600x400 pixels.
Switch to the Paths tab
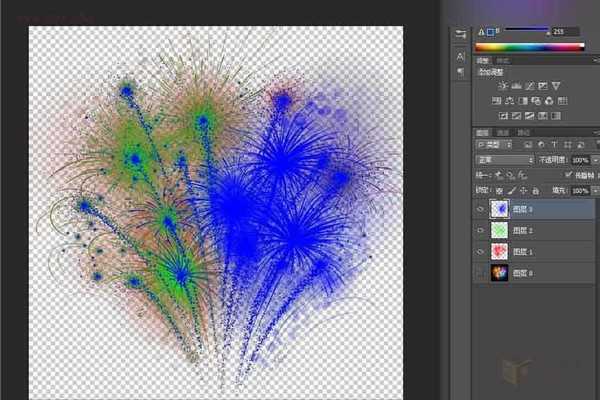(x=523, y=132)
